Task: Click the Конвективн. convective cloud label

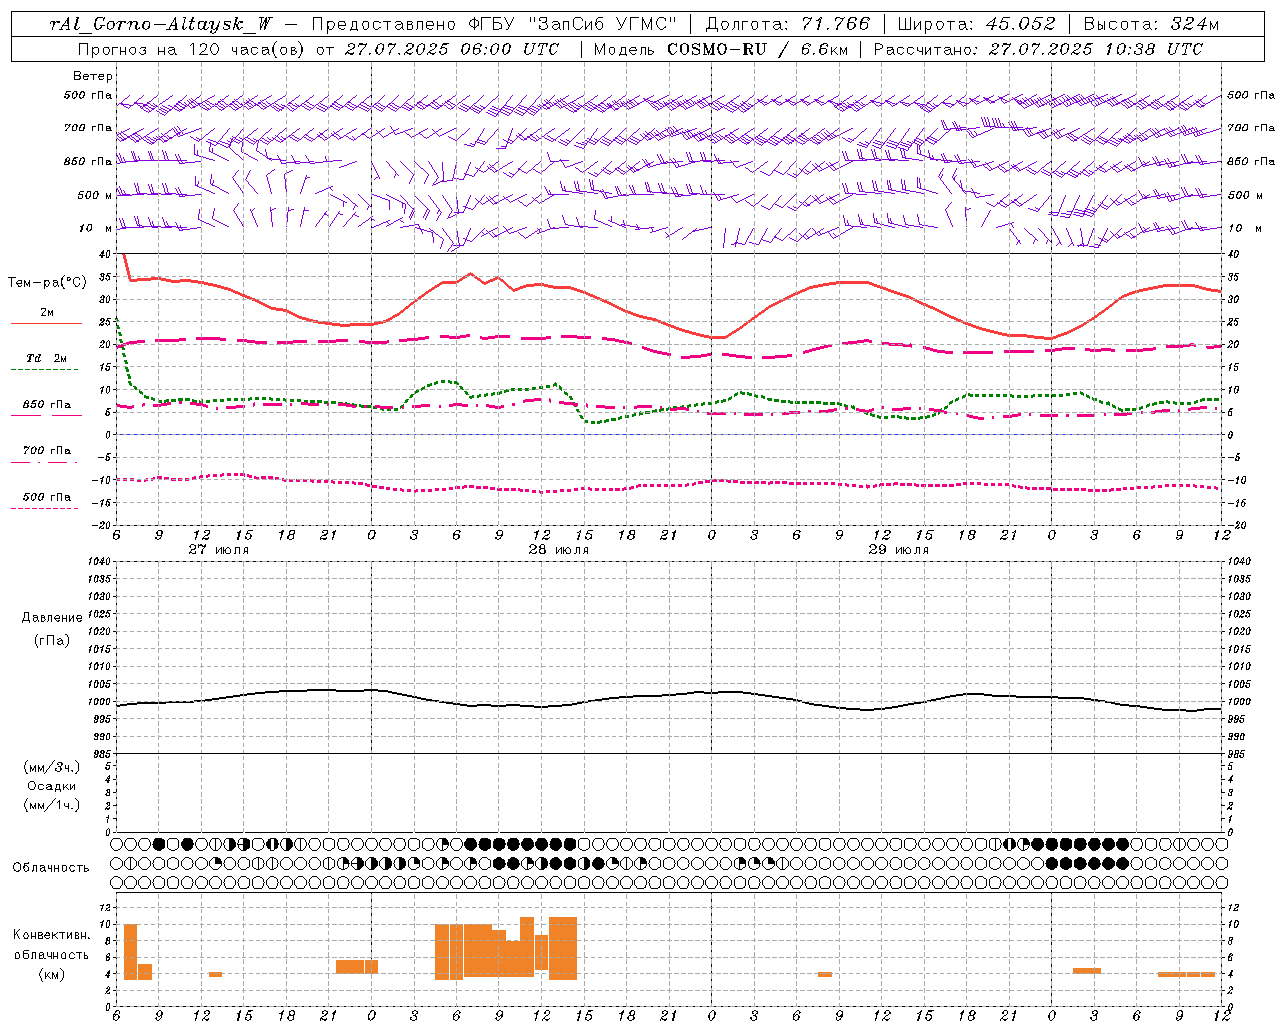Action: click(51, 935)
